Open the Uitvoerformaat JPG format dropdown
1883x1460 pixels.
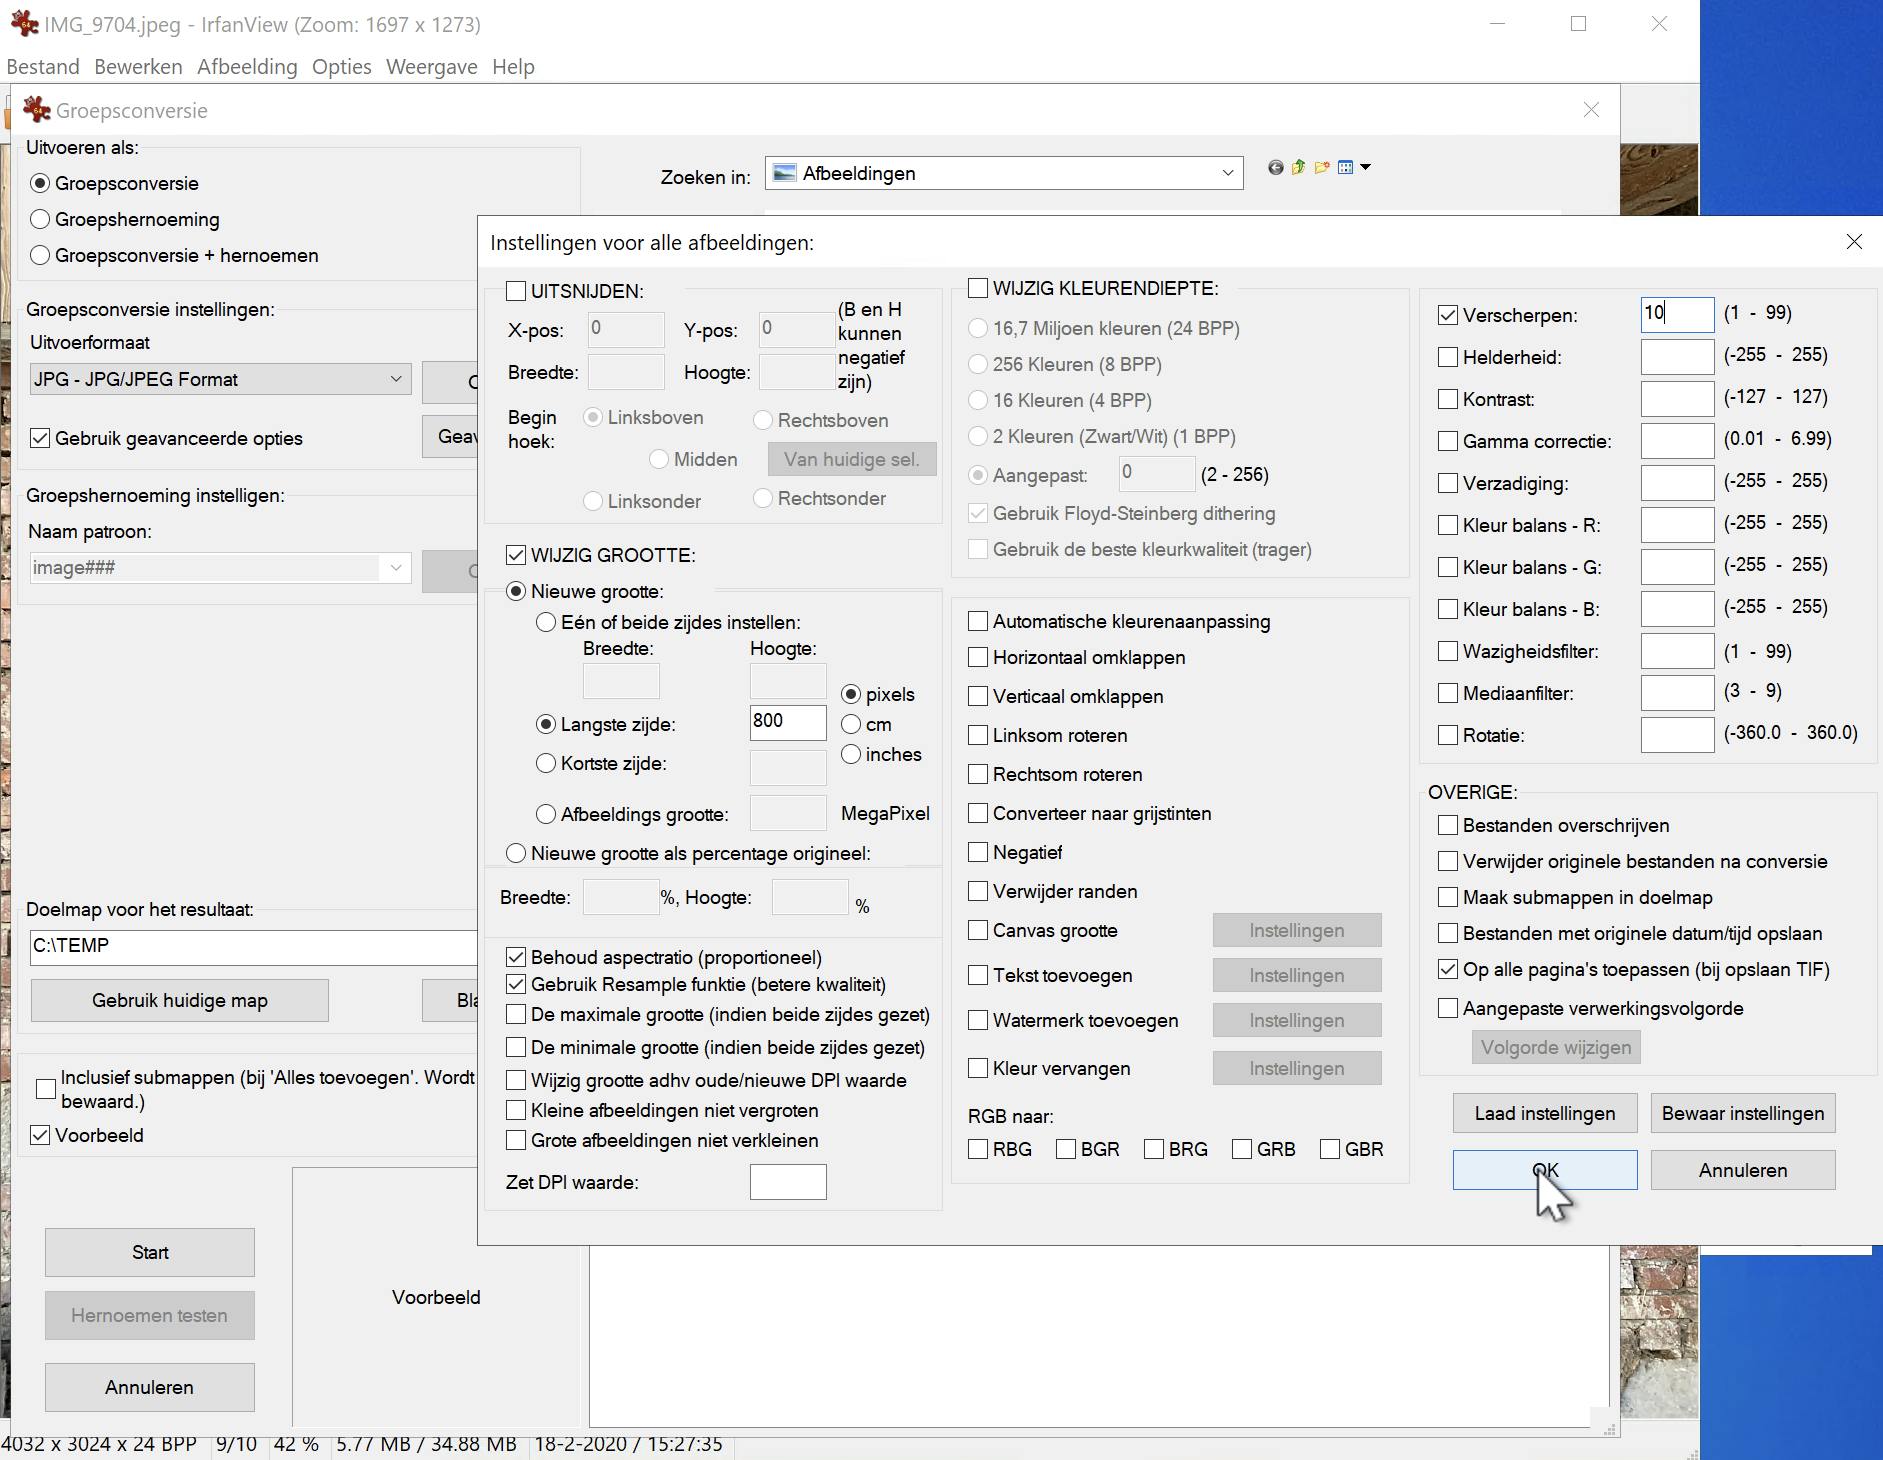coord(395,379)
